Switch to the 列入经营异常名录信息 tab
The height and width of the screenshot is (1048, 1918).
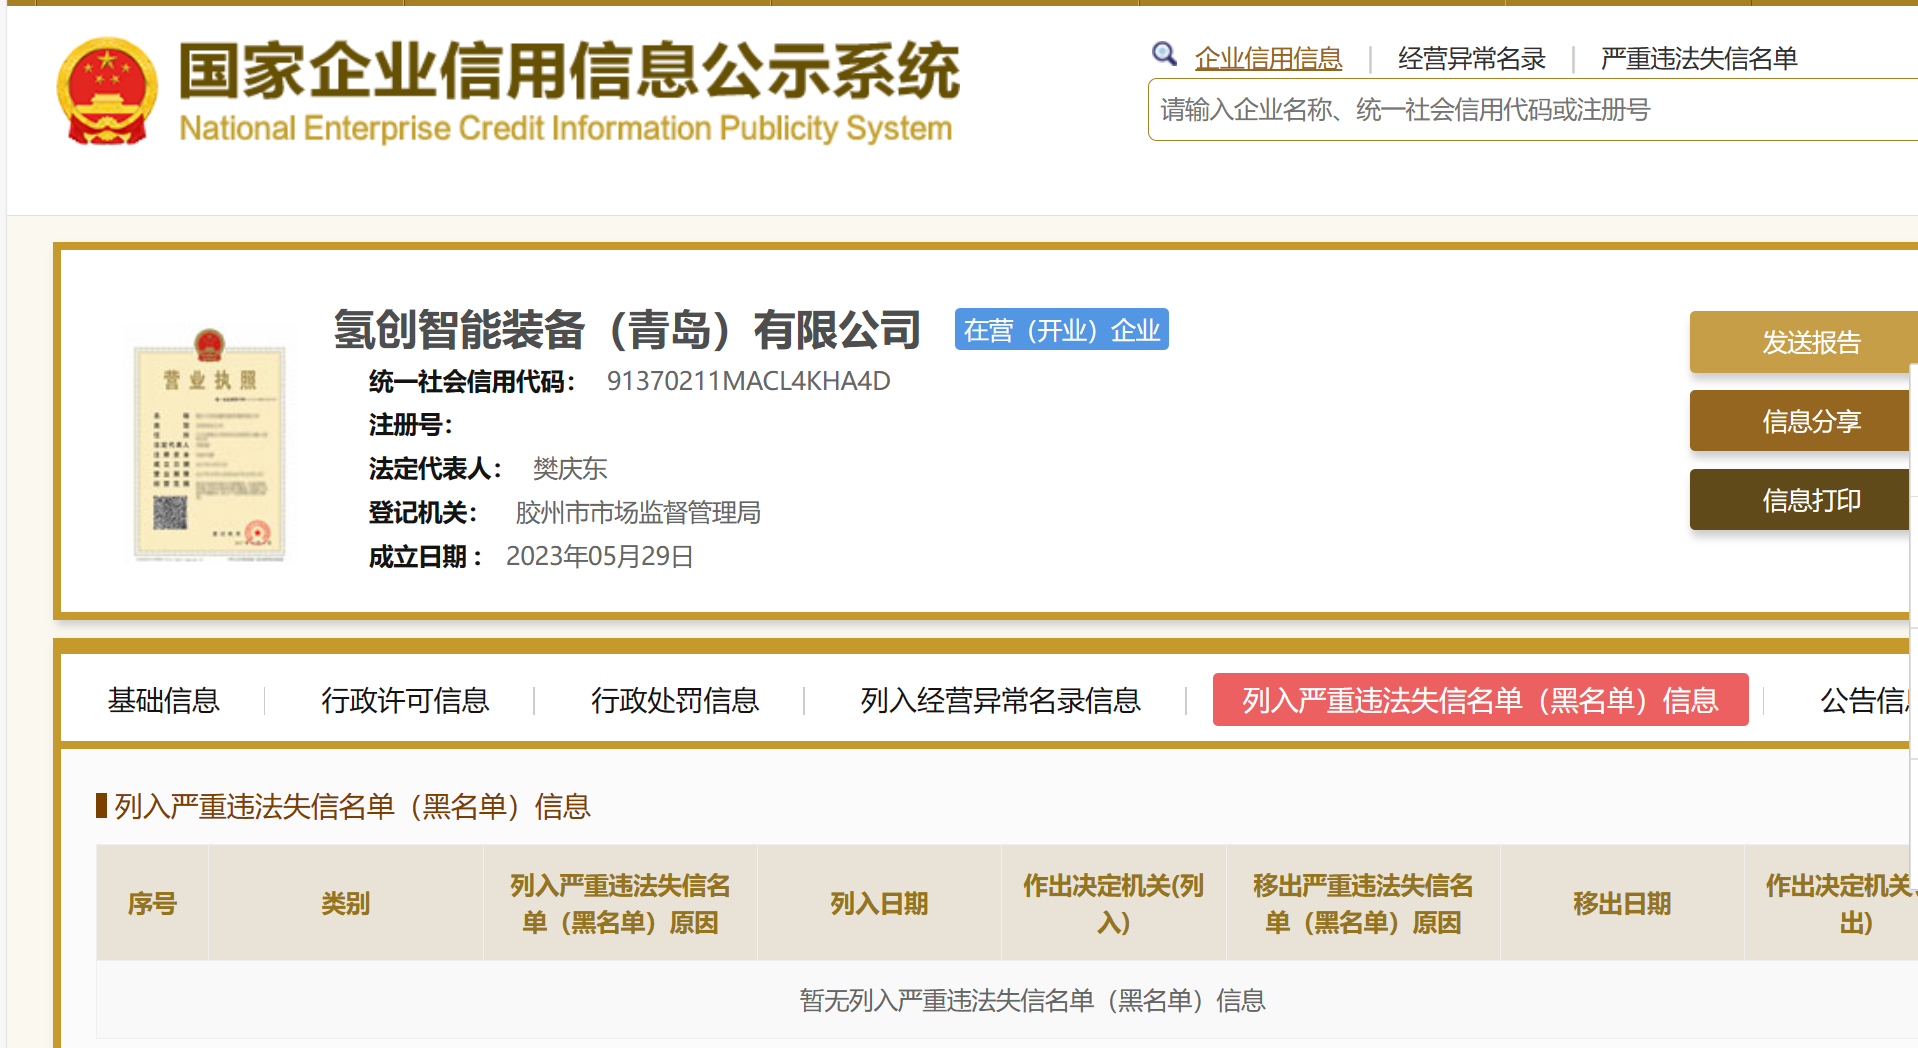coord(1000,700)
